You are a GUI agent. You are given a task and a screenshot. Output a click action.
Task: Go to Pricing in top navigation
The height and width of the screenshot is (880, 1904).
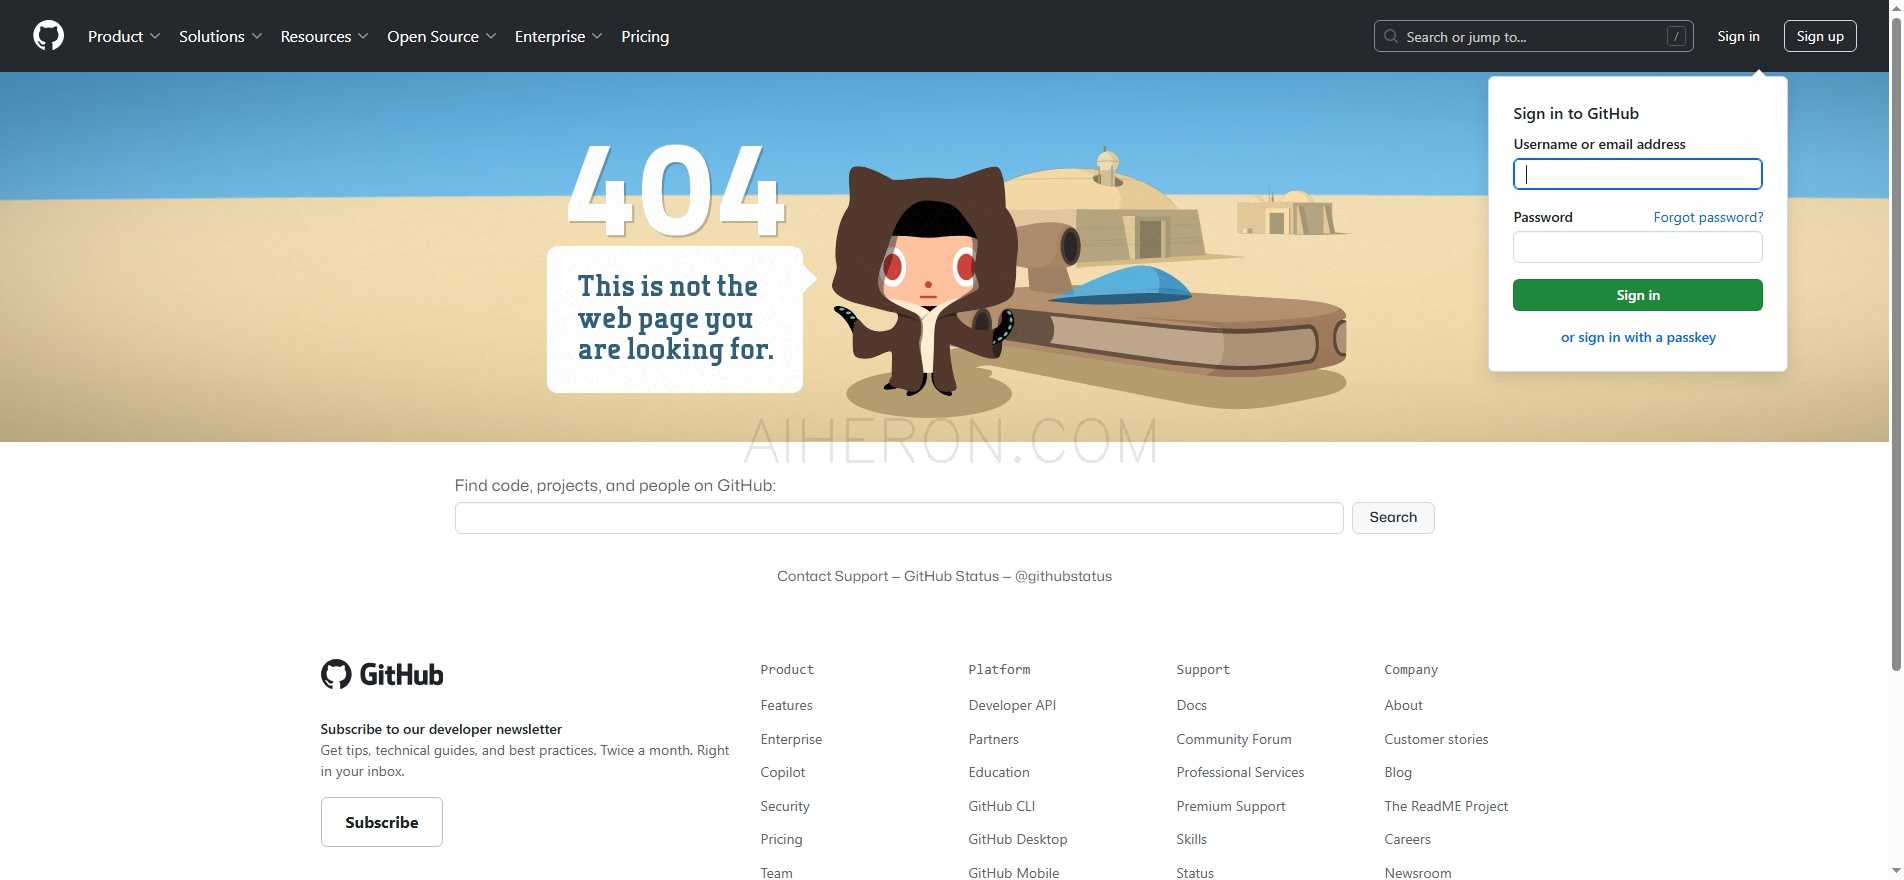645,36
